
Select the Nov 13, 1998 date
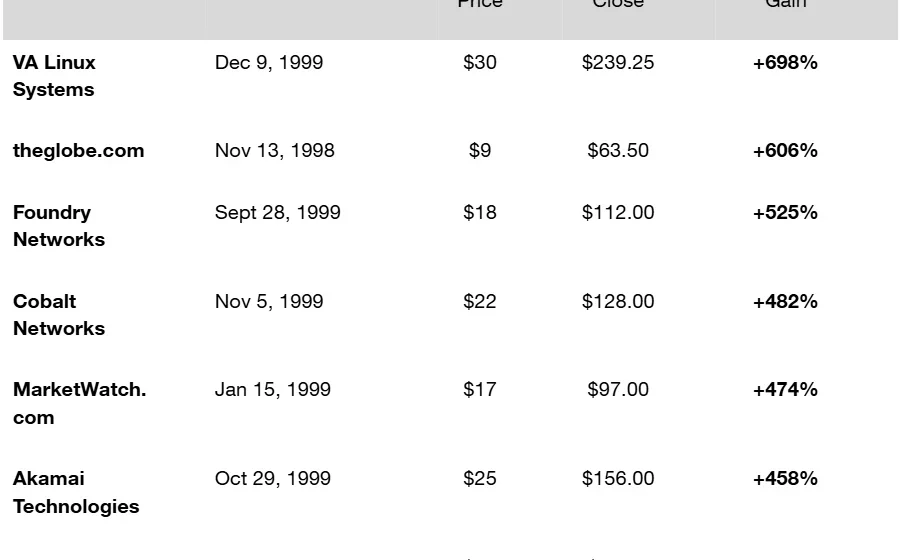click(275, 150)
